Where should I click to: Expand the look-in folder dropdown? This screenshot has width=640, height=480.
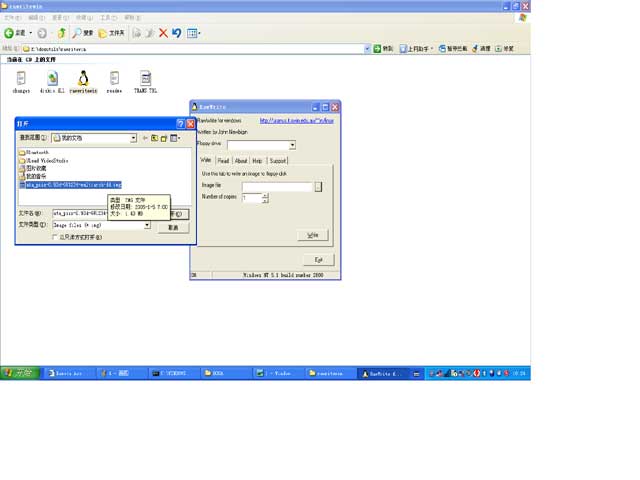(133, 138)
